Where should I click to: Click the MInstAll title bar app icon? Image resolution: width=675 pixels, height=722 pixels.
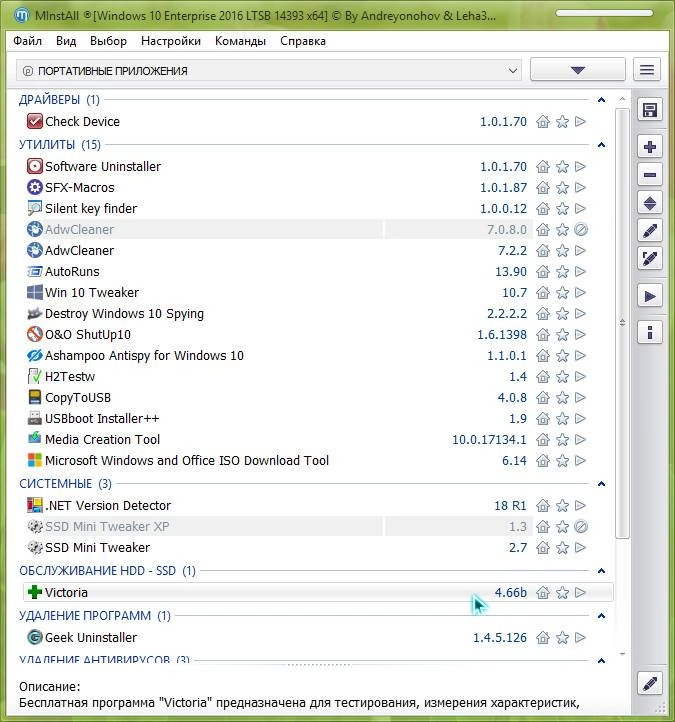tap(21, 16)
